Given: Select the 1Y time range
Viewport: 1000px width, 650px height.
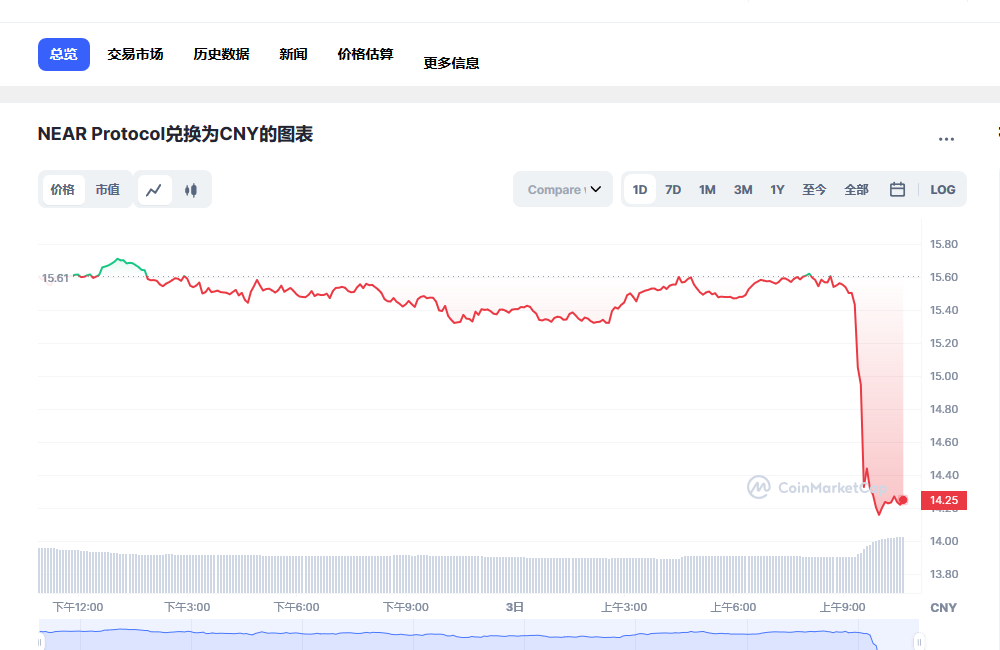Looking at the screenshot, I should point(777,189).
